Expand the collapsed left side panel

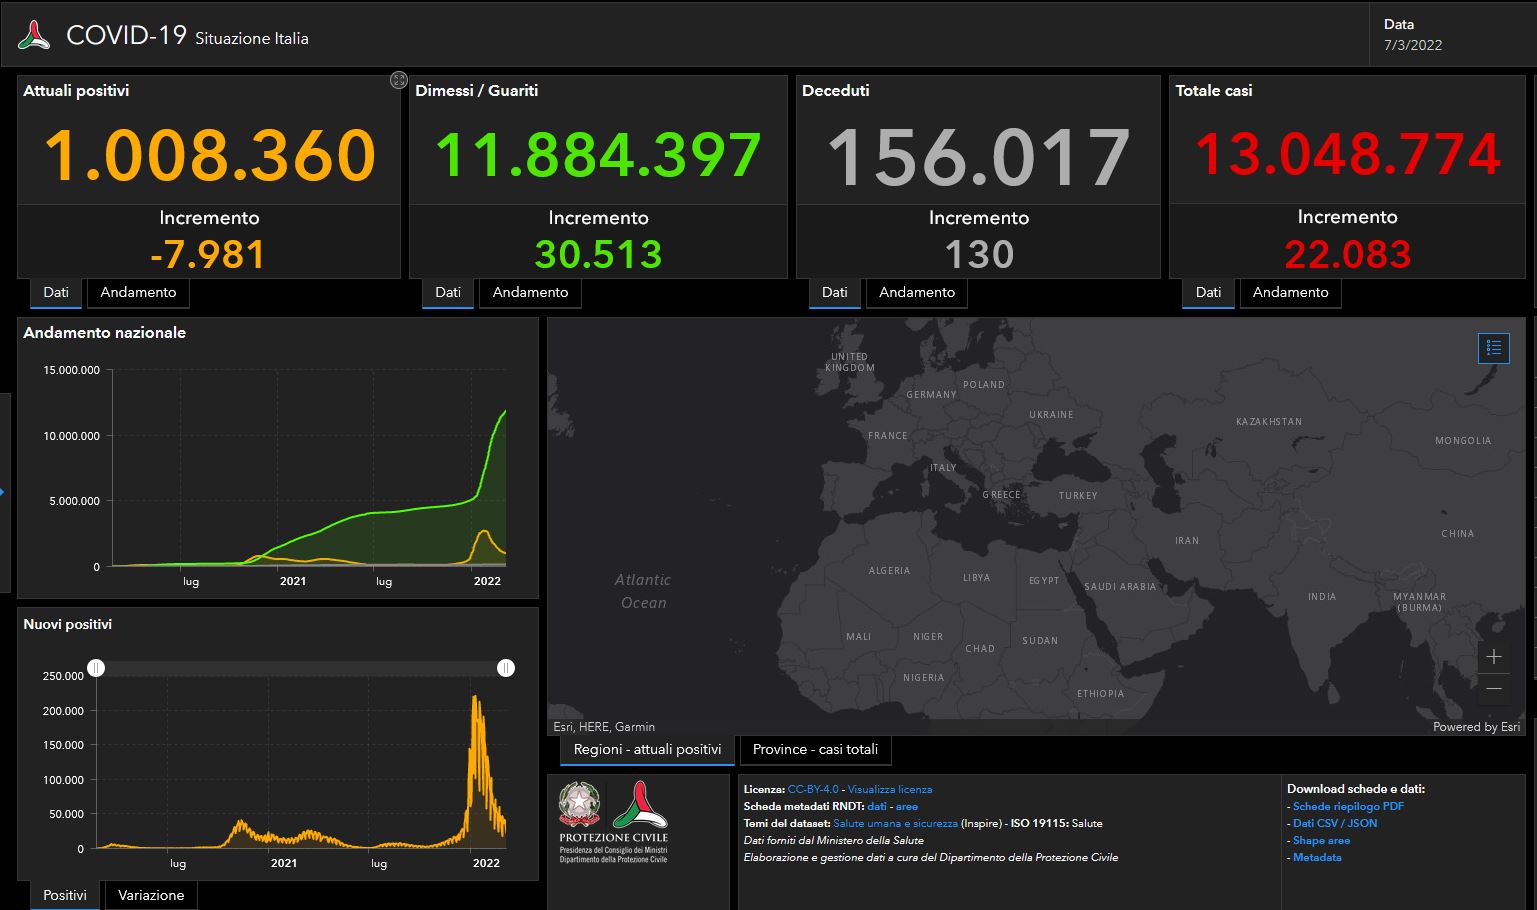(3, 492)
